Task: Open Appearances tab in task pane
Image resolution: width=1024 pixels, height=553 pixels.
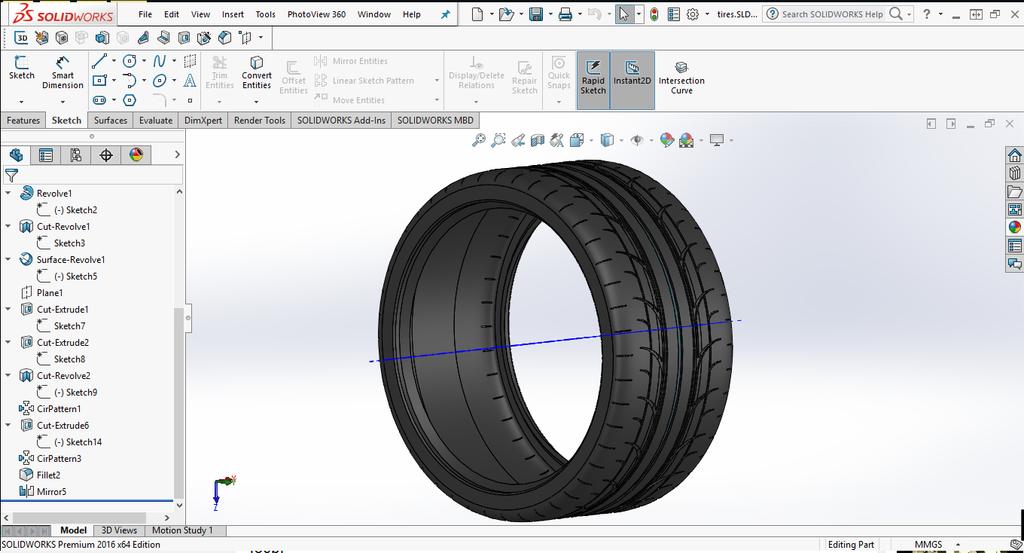Action: tap(1014, 227)
